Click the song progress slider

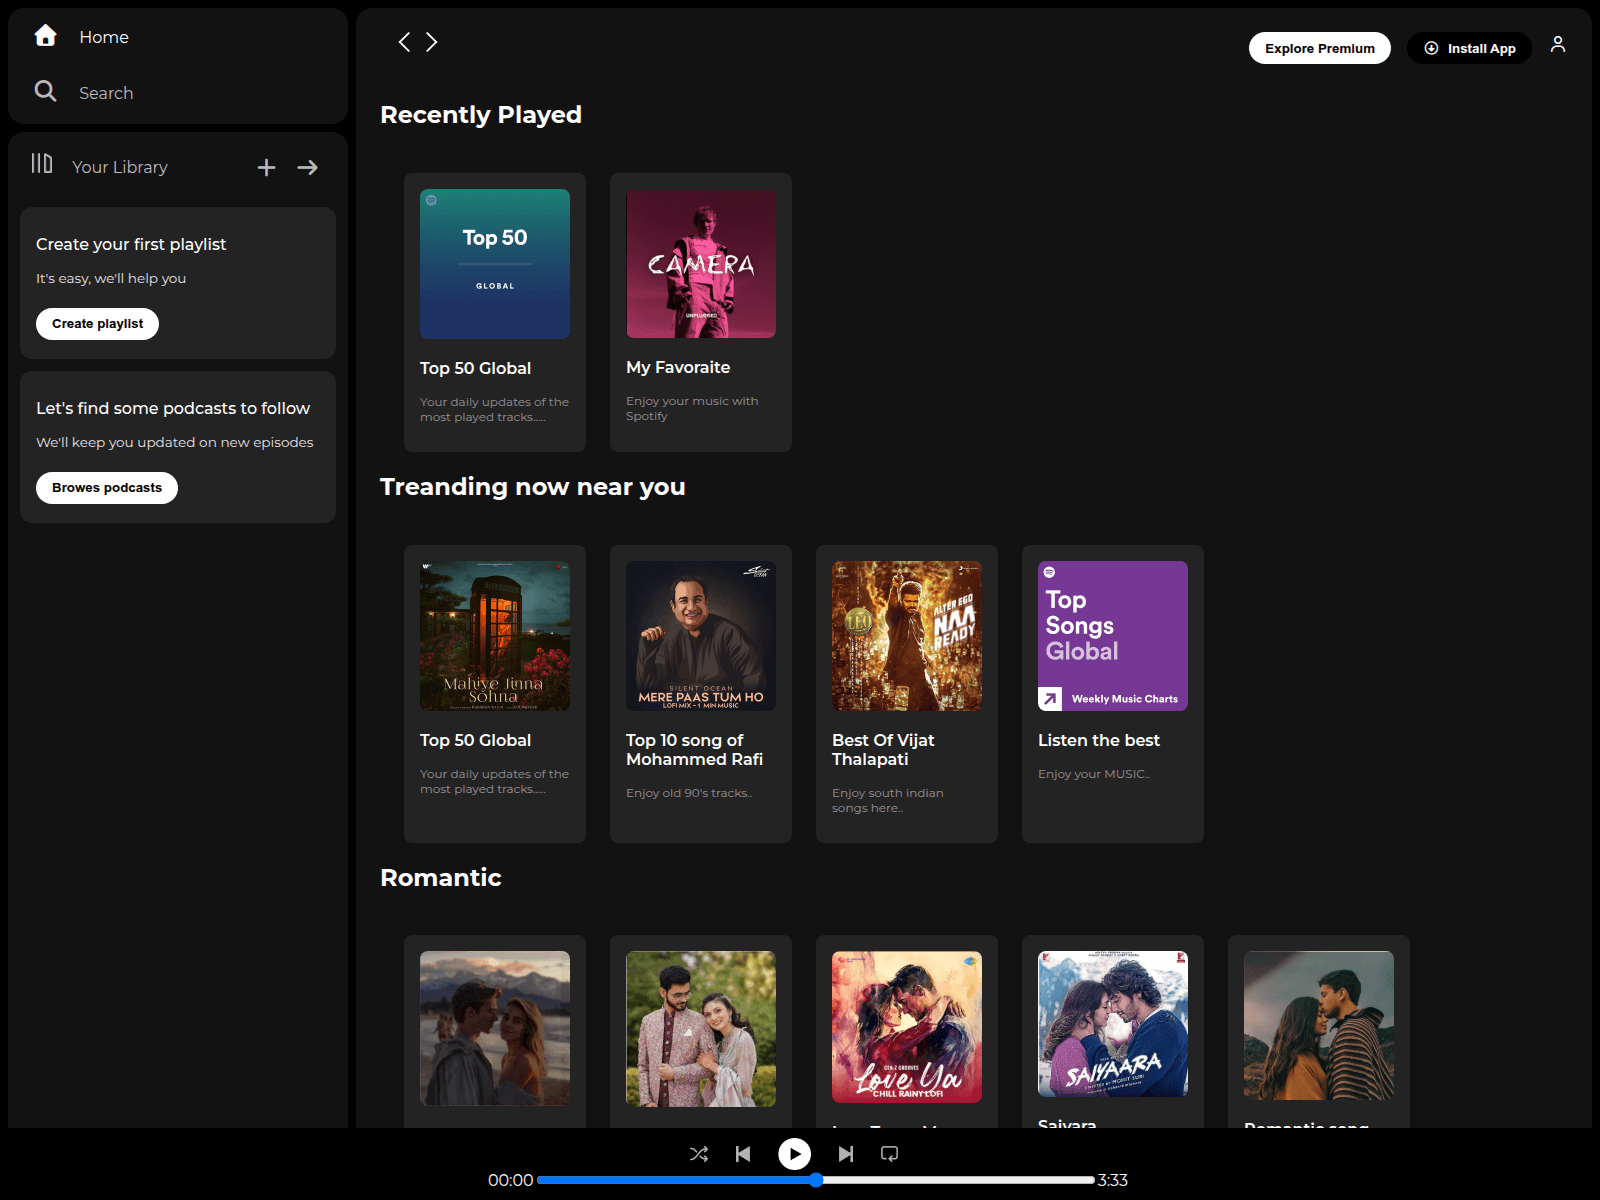[816, 1180]
